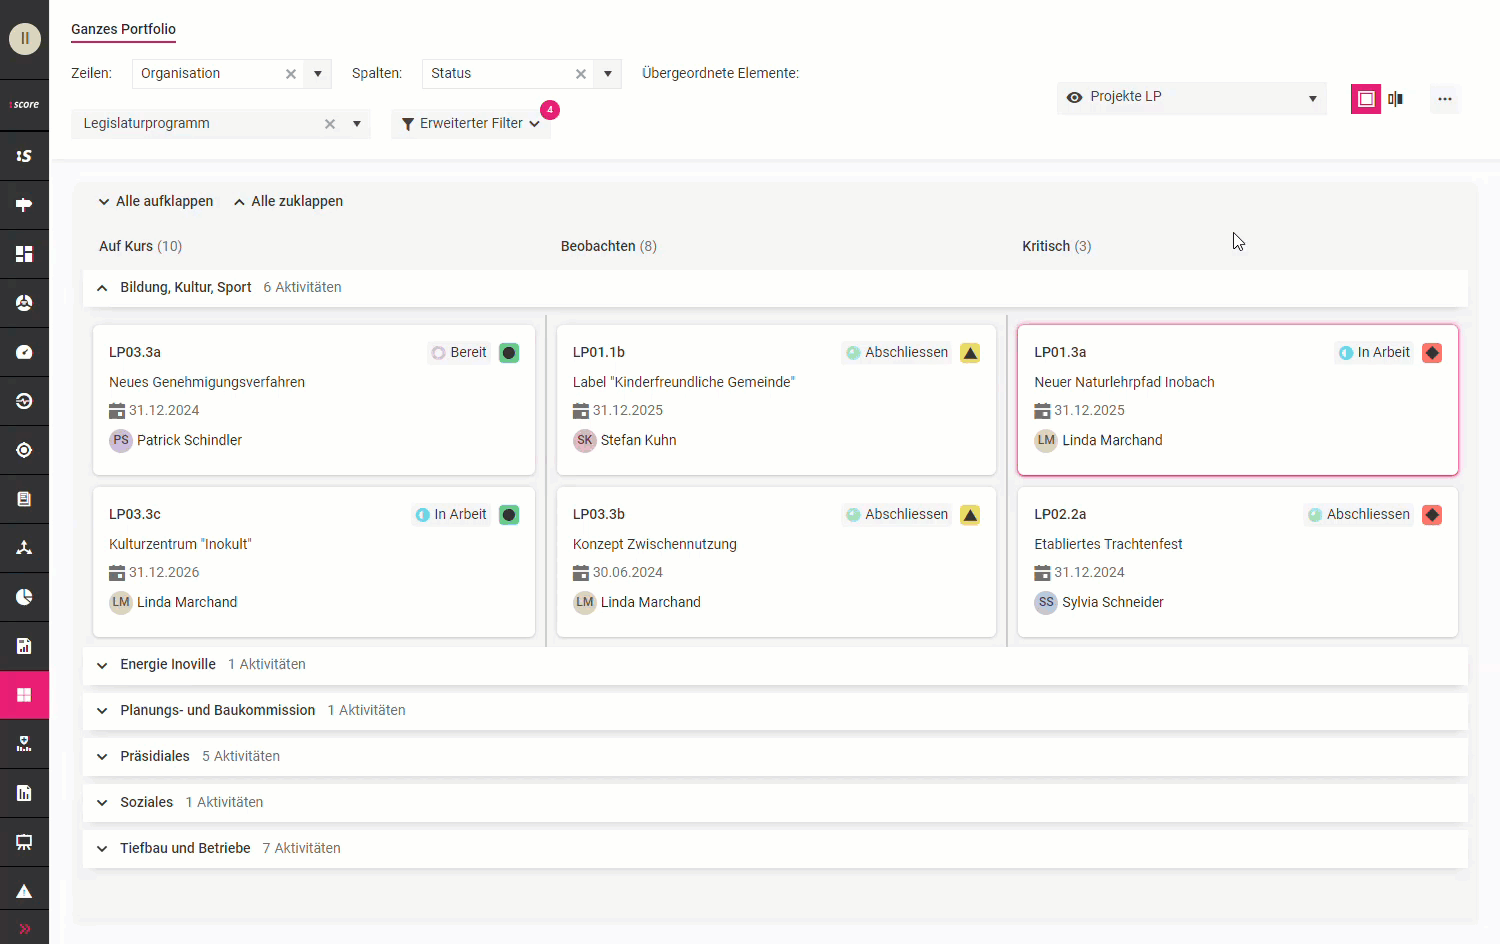This screenshot has width=1500, height=944.
Task: Select the Ganzes Portfolio tab
Action: [123, 29]
